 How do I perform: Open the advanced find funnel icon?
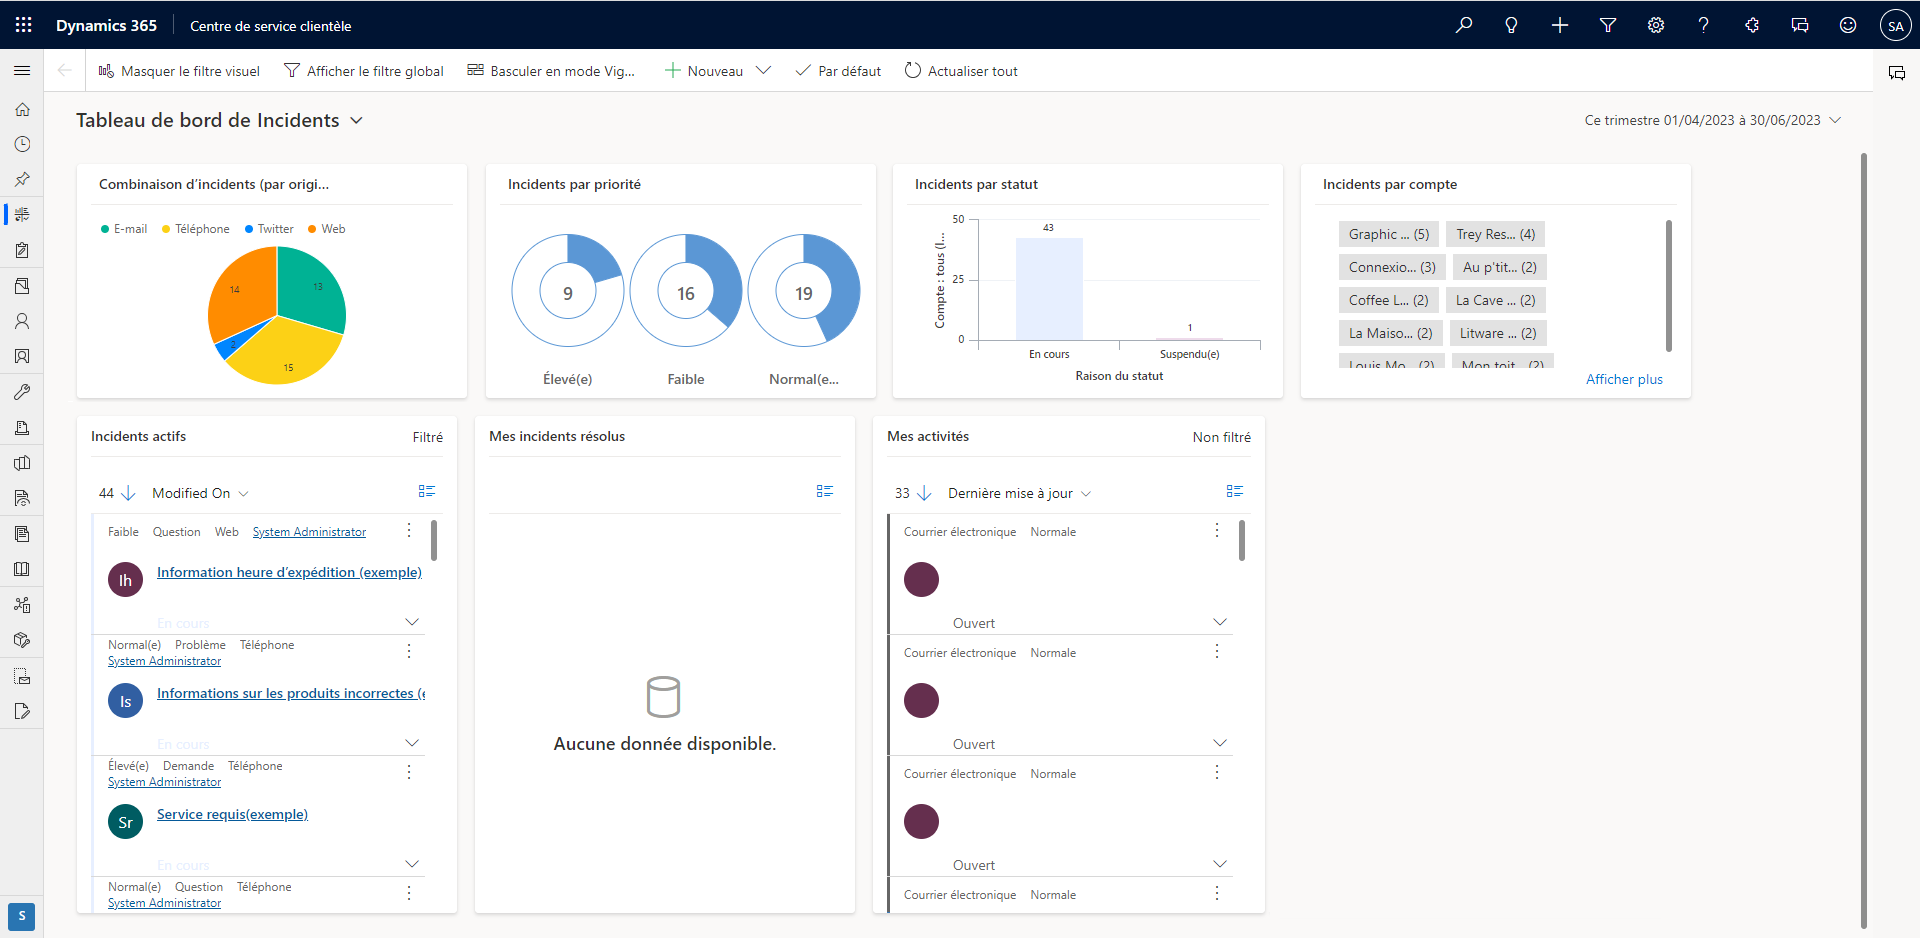coord(1607,25)
